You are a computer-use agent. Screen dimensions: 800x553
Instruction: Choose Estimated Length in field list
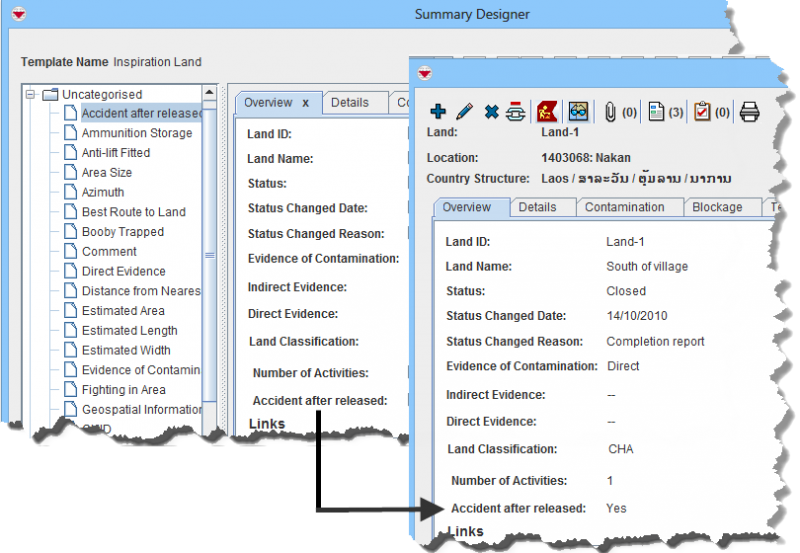click(129, 331)
